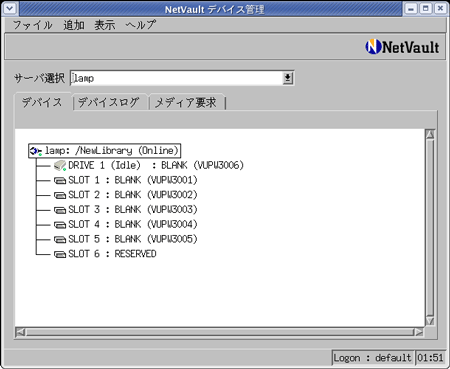Click the SLOT 2 media icon

(60, 195)
